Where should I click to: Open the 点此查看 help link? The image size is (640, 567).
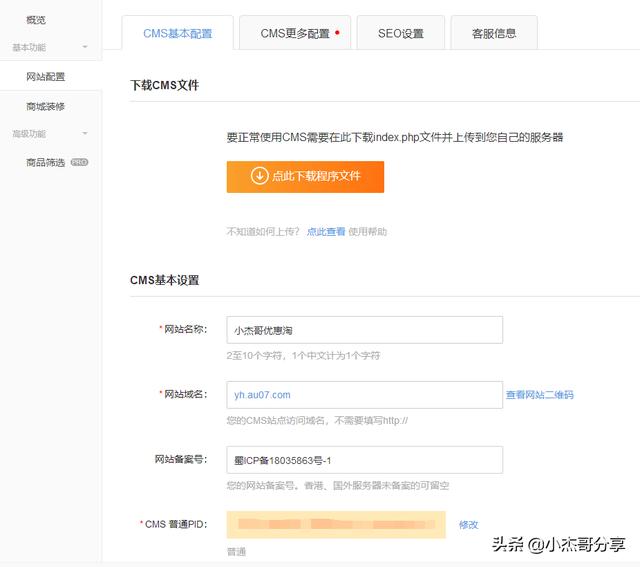pos(326,232)
